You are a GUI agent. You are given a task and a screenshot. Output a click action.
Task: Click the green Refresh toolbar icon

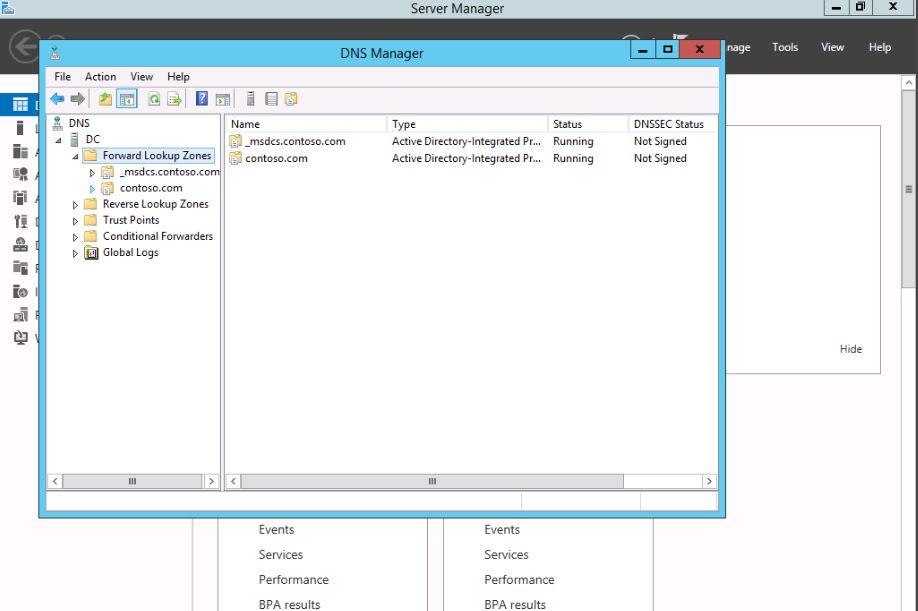point(154,99)
